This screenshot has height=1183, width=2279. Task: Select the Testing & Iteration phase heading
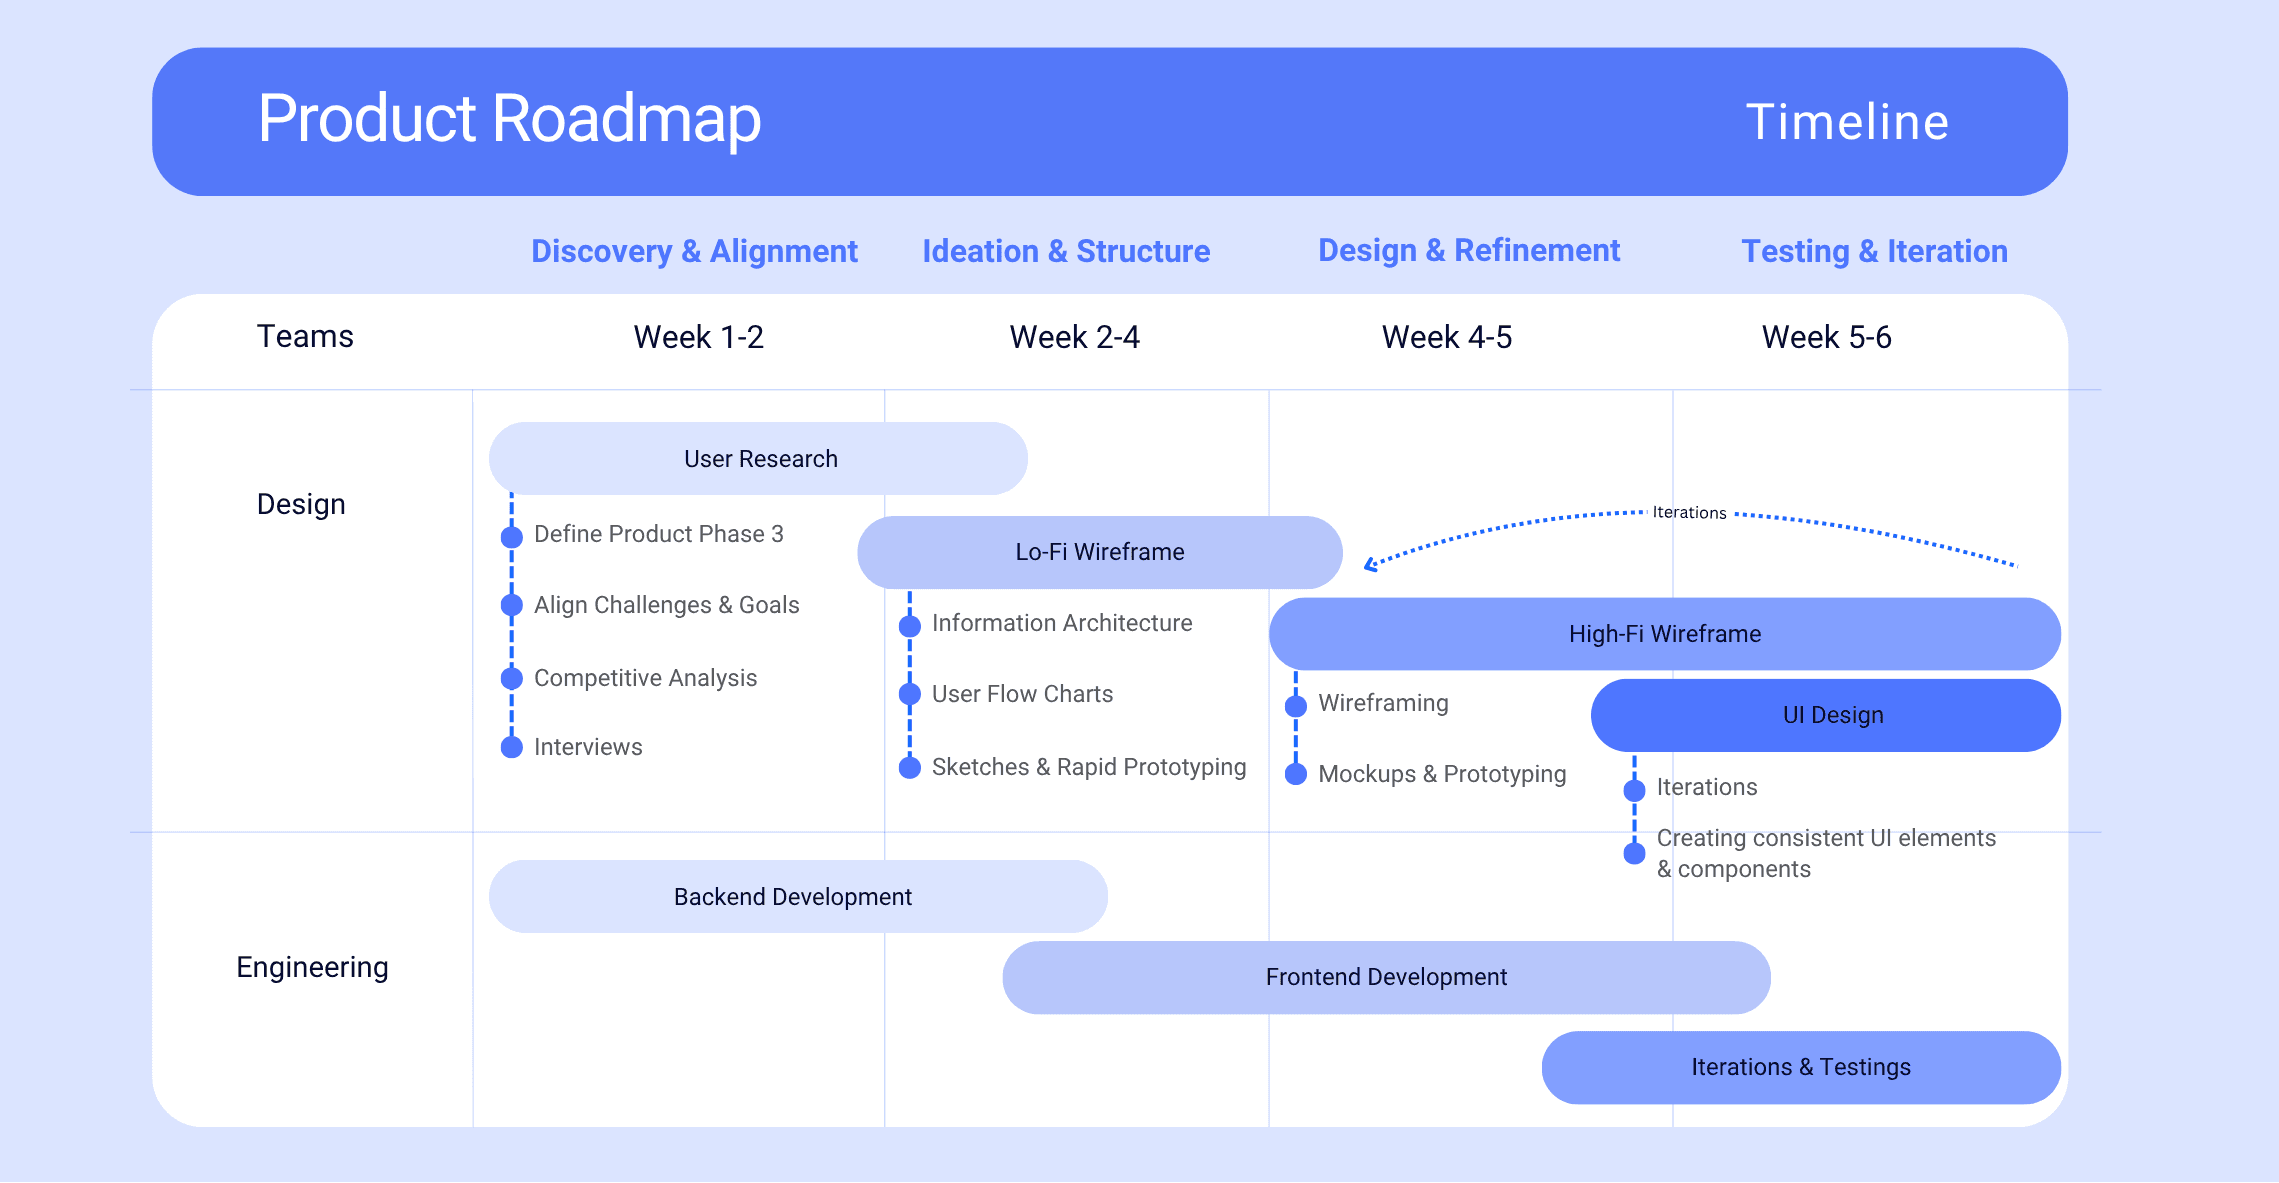coord(1874,251)
